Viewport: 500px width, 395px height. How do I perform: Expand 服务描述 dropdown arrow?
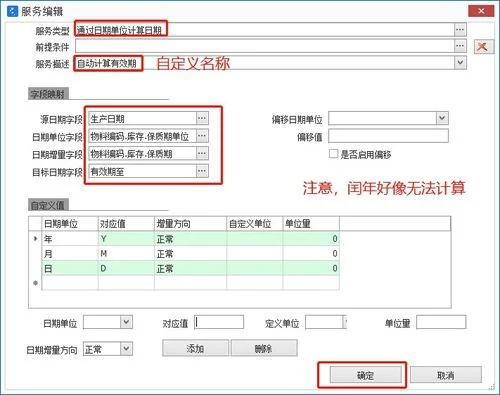point(460,63)
